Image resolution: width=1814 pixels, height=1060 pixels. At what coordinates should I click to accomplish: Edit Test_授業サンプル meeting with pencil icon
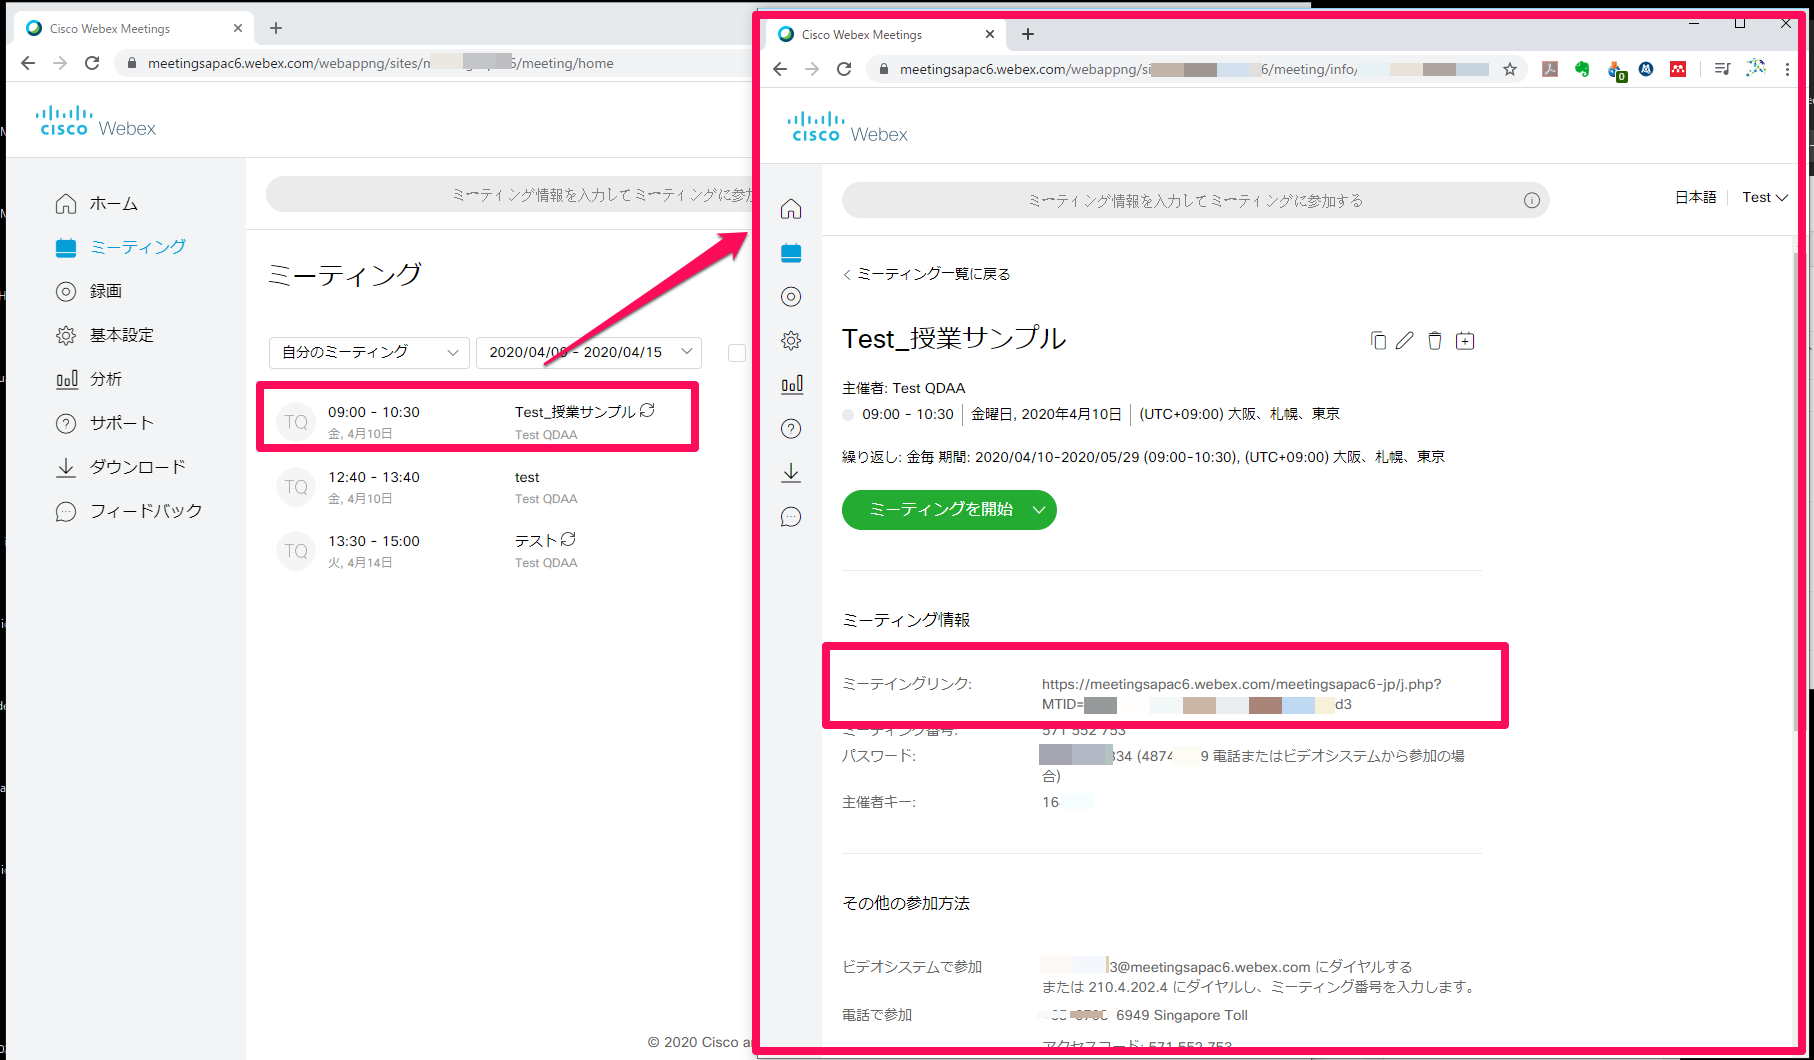coord(1405,341)
